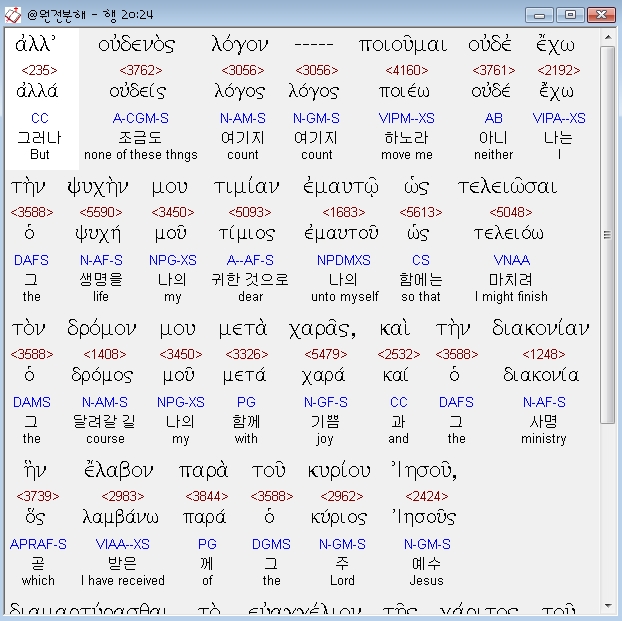This screenshot has height=621, width=622.
Task: Click the Greek word κυρίου
Action: (339, 471)
